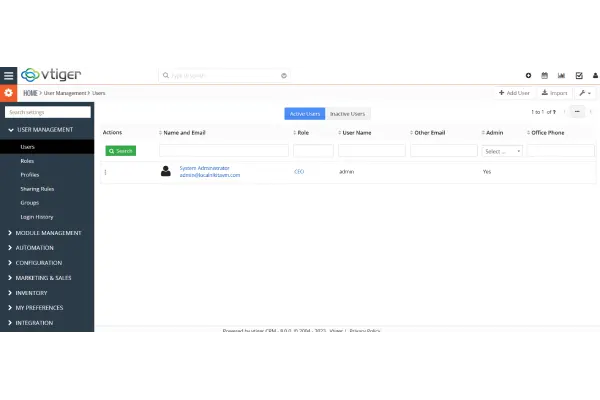Expand the Module Management section
The height and width of the screenshot is (400, 600).
(48, 233)
